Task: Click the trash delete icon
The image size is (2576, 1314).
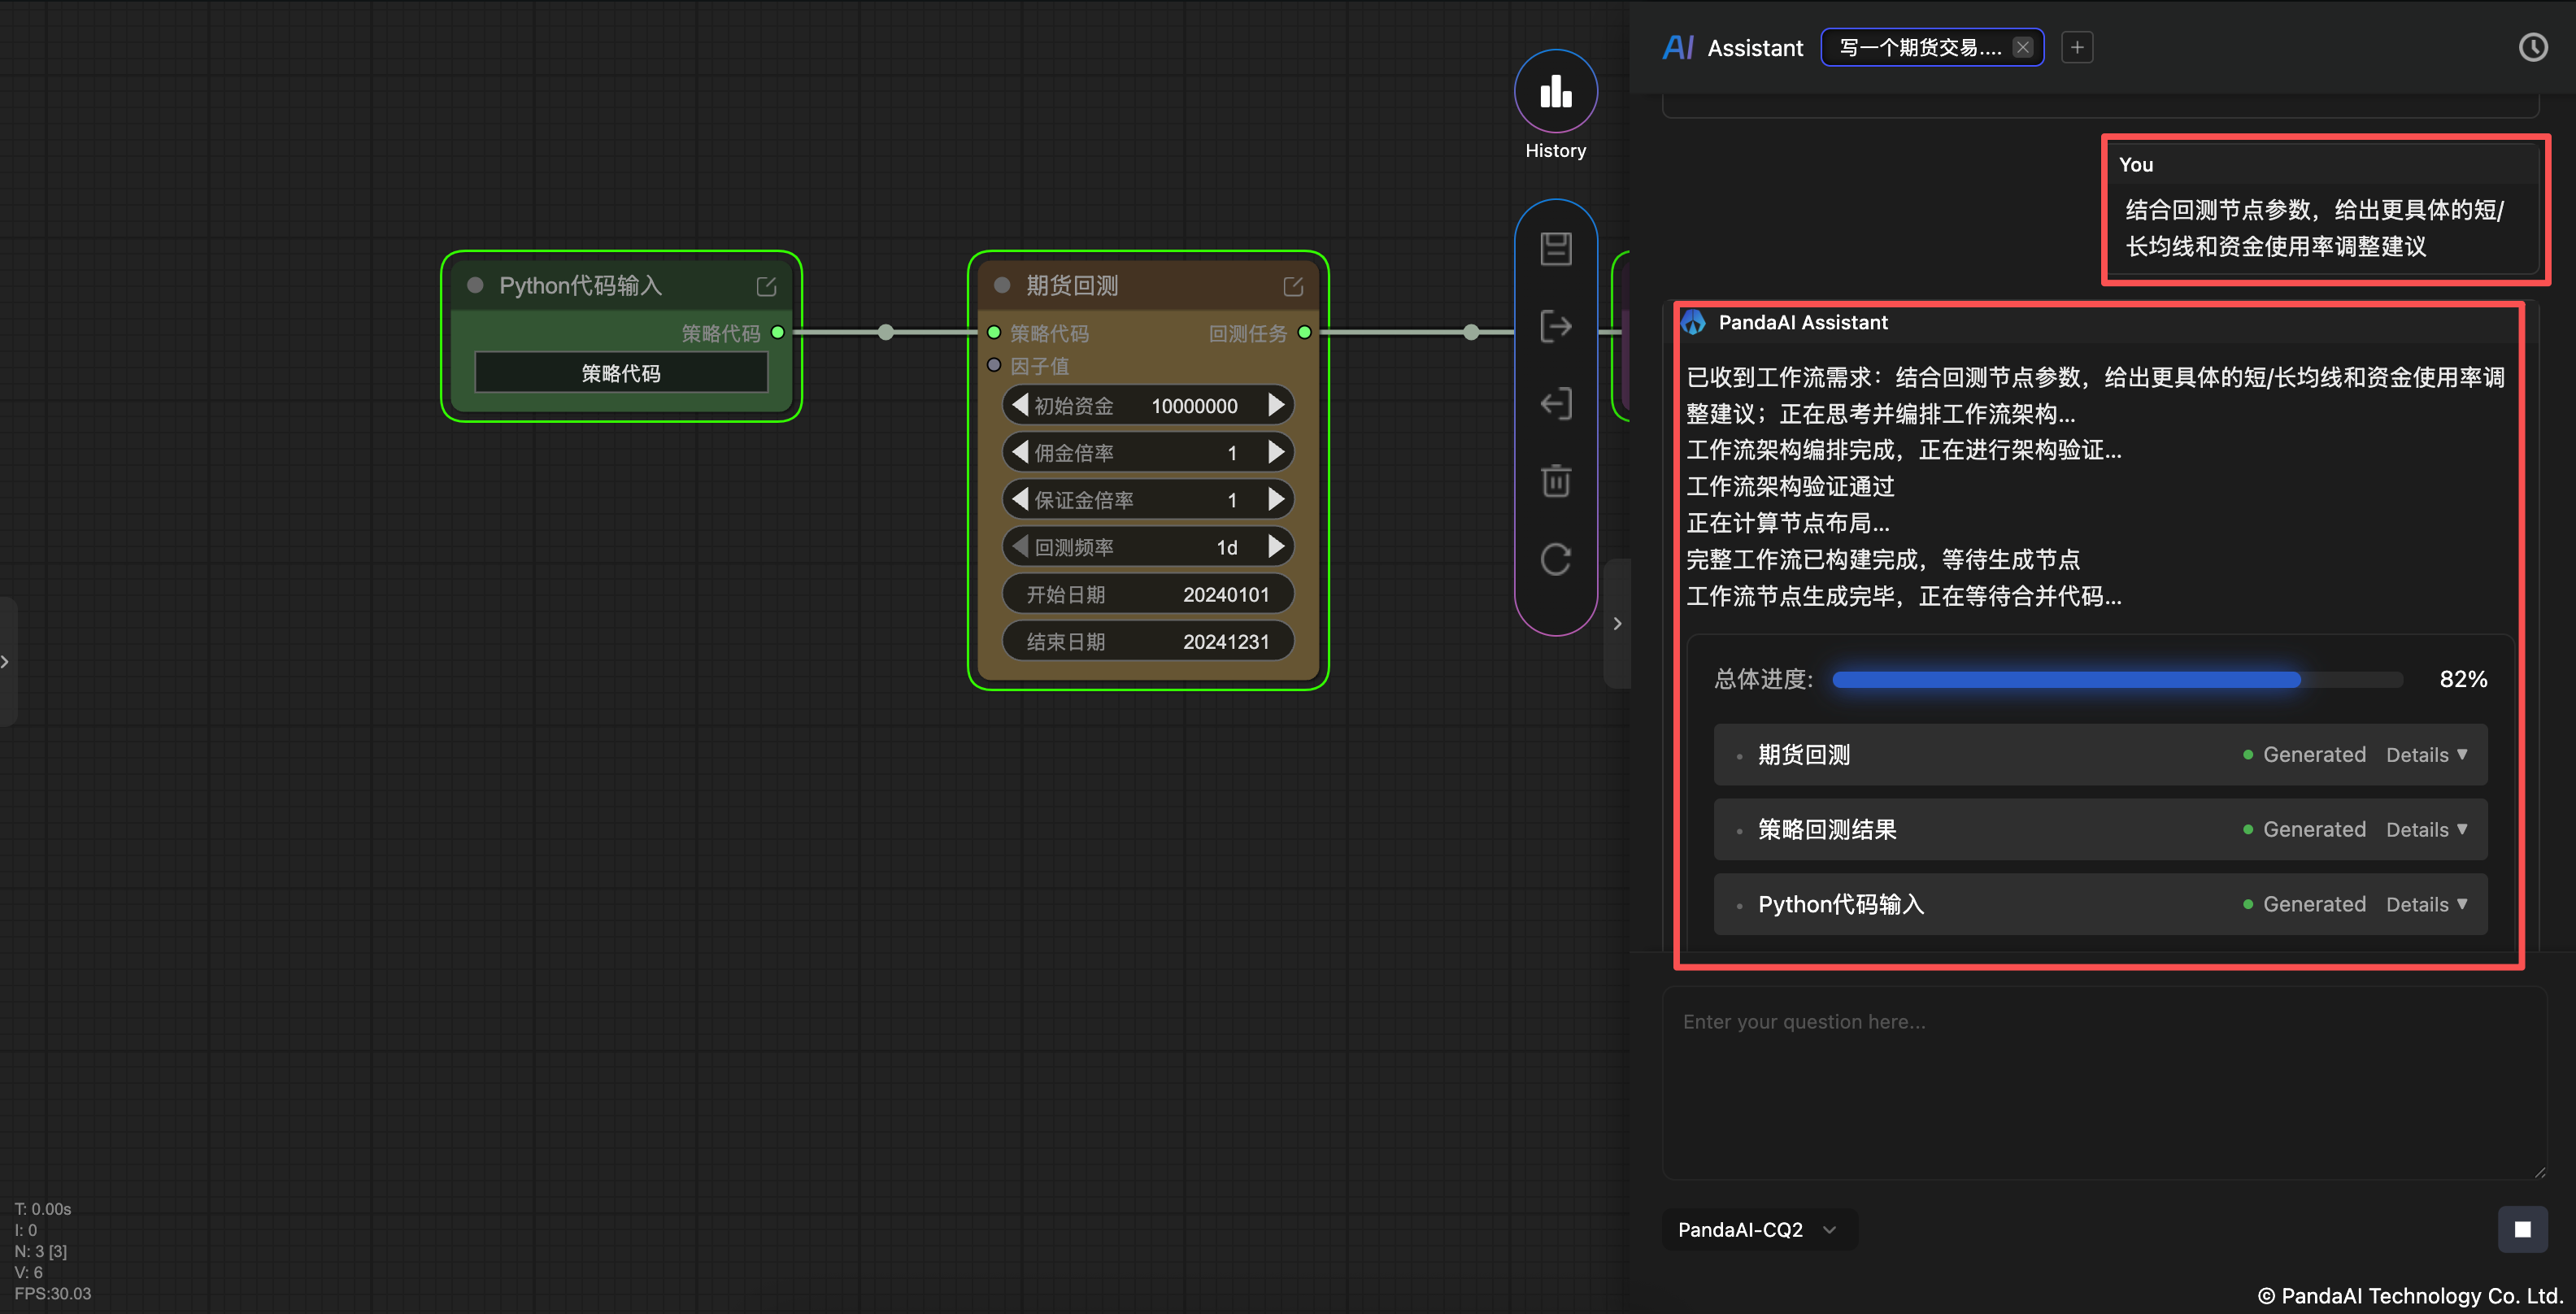Action: click(1555, 481)
